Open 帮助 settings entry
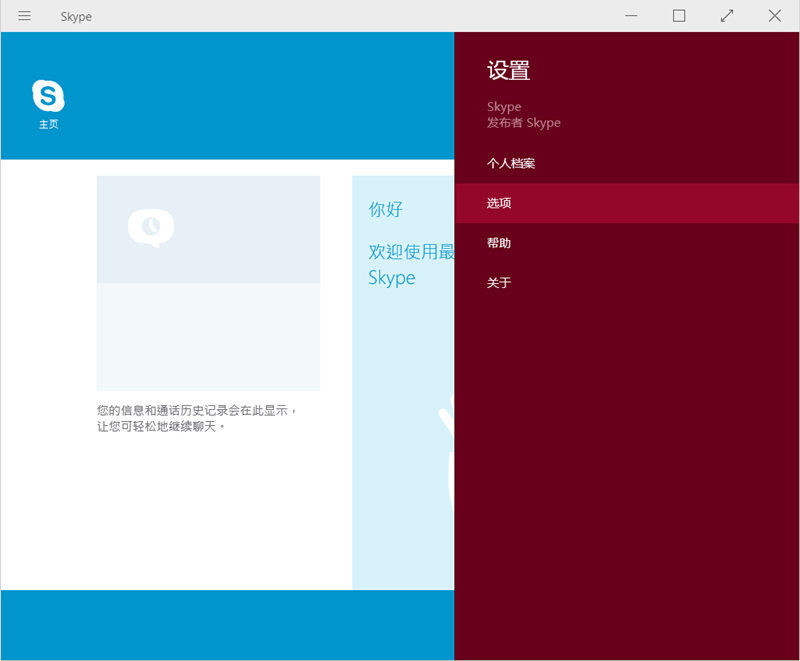The height and width of the screenshot is (661, 800). (627, 243)
